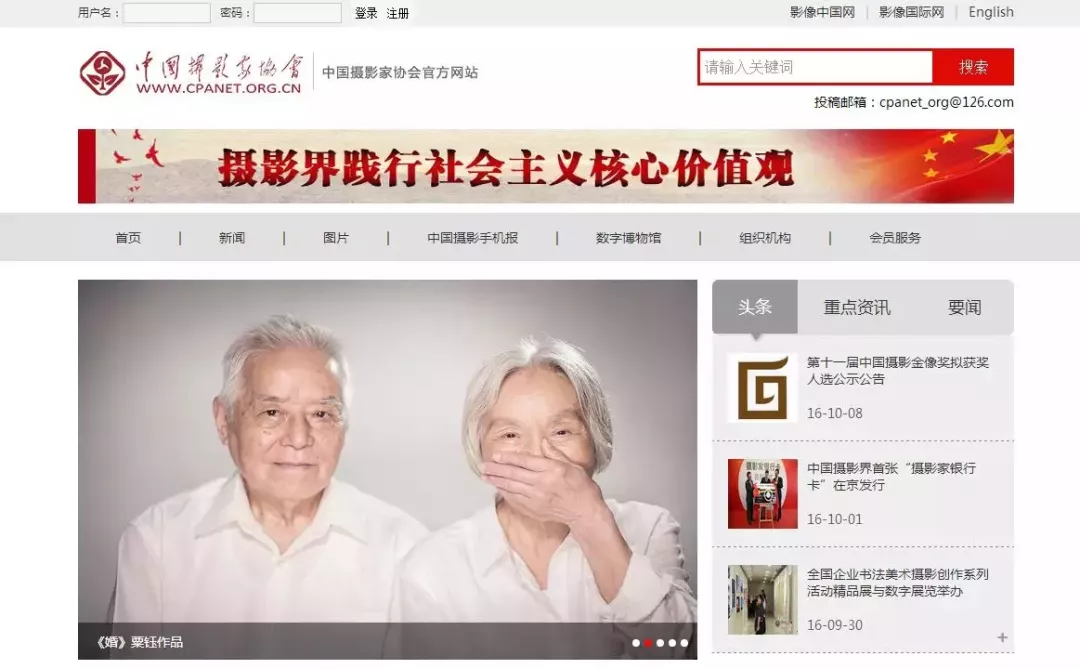Open the 会员服务 navigation item
This screenshot has height=669, width=1080.
[895, 238]
